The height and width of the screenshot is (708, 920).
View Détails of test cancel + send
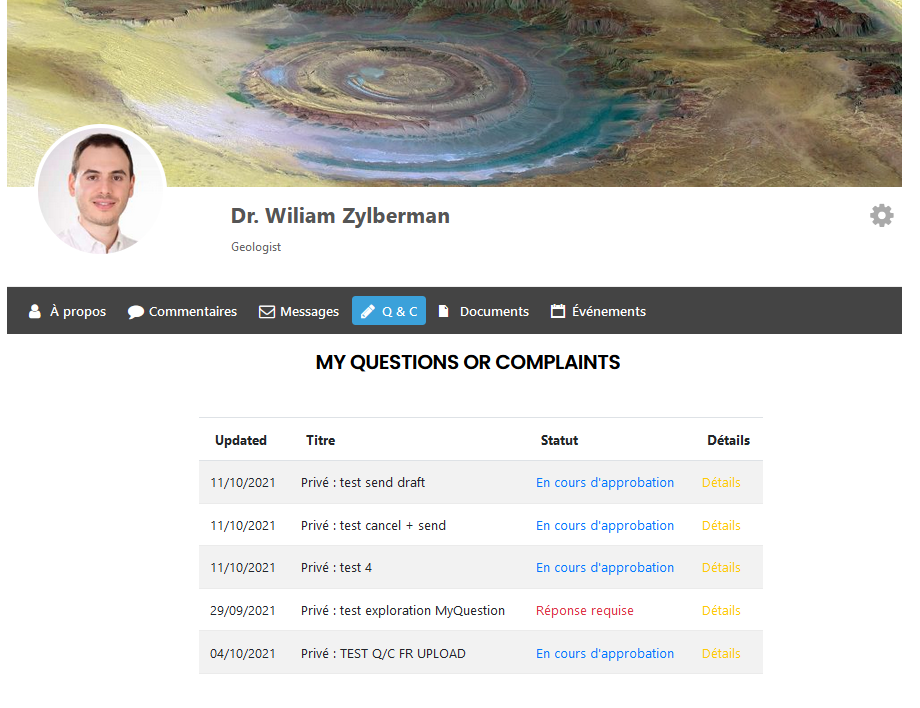point(721,526)
